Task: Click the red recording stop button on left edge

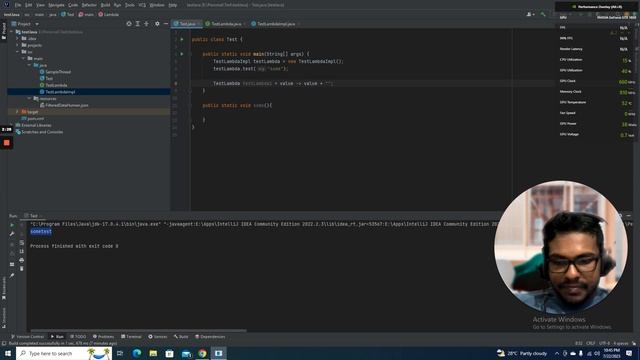Action: [x=7, y=143]
